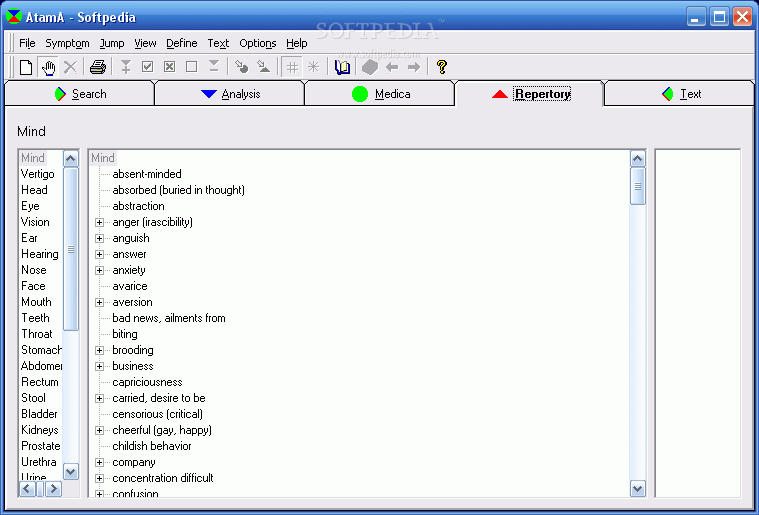Screen dimensions: 759x515
Task: Switch to the Medica tab
Action: tap(380, 93)
